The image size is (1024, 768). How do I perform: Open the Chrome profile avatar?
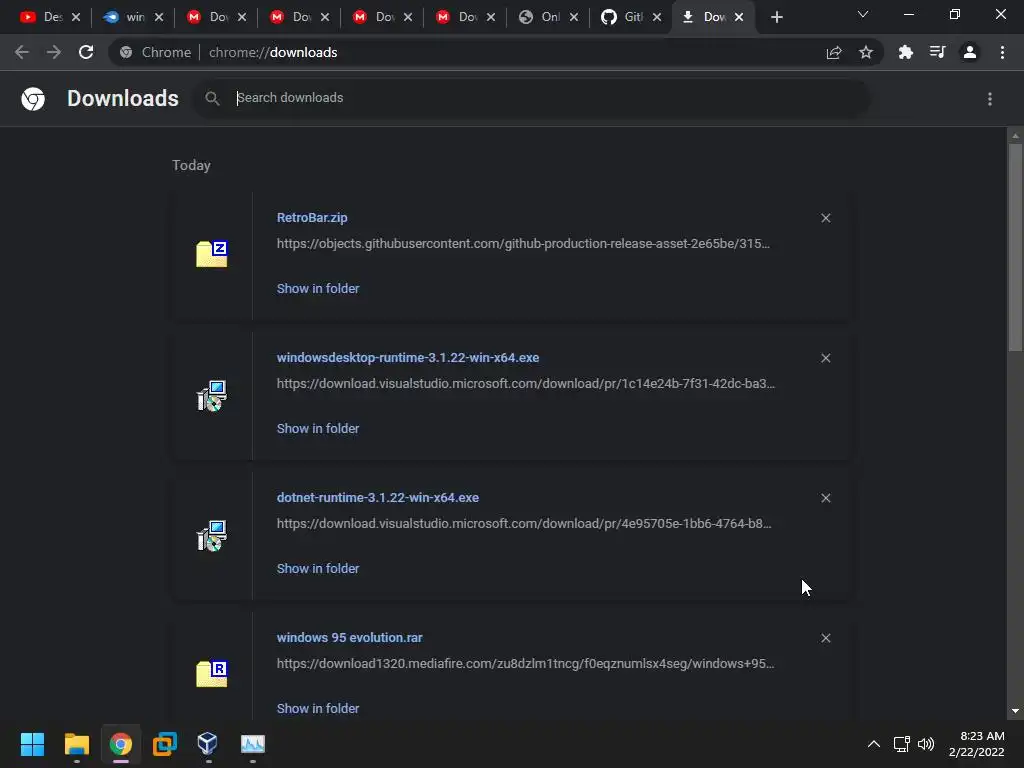(x=970, y=52)
